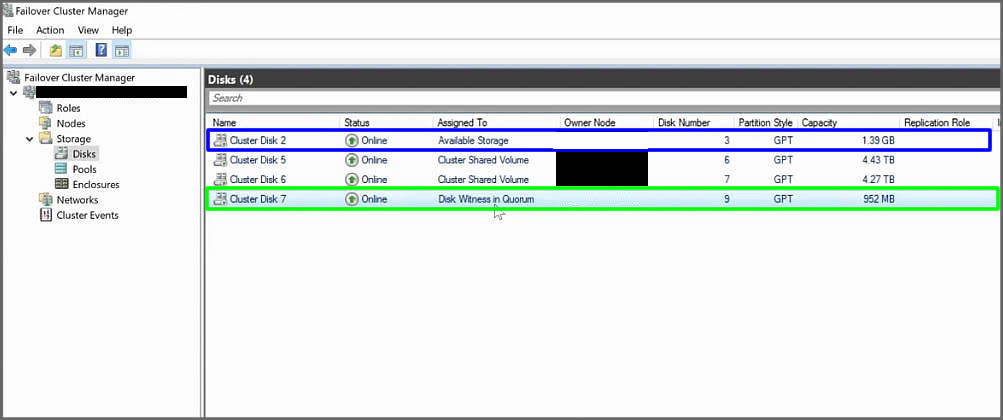1003x420 pixels.
Task: Select Networks in the tree
Action: (x=77, y=200)
